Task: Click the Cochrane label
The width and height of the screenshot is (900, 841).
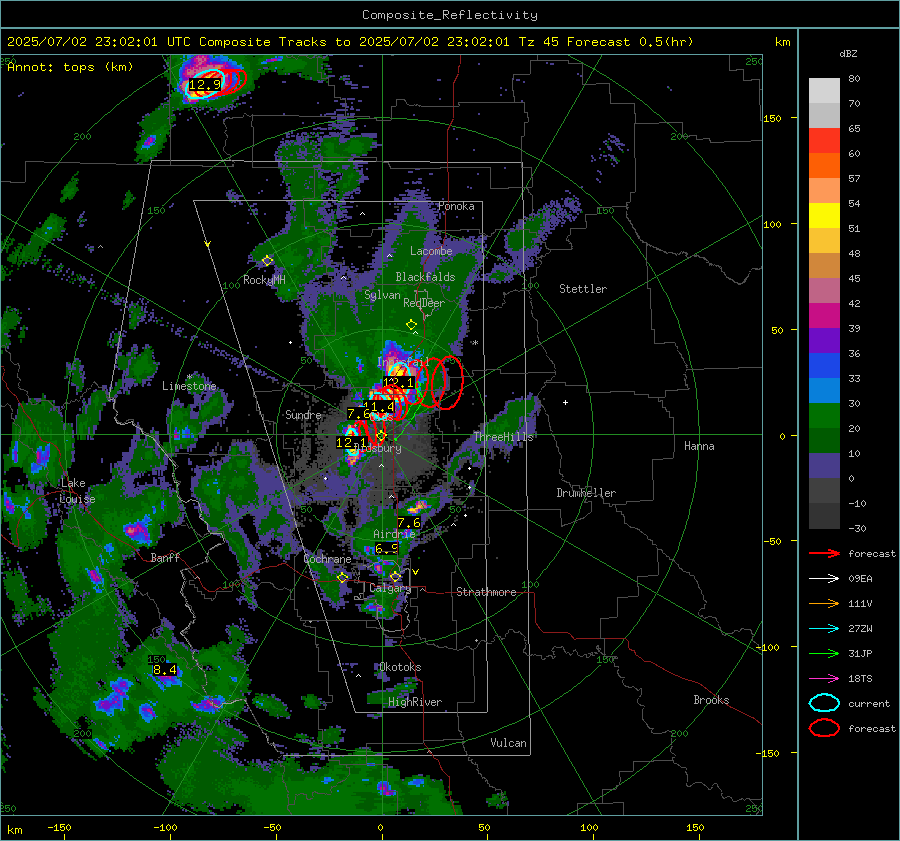Action: click(327, 559)
